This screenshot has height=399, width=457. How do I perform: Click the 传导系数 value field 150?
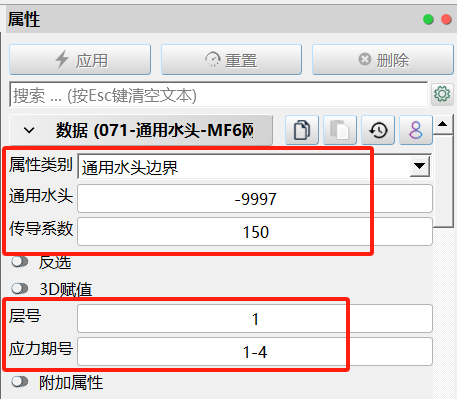255,232
